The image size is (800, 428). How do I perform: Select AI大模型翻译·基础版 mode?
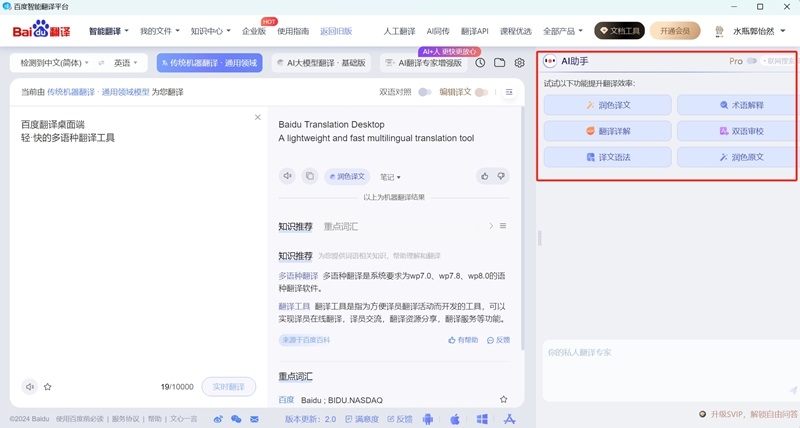point(321,63)
